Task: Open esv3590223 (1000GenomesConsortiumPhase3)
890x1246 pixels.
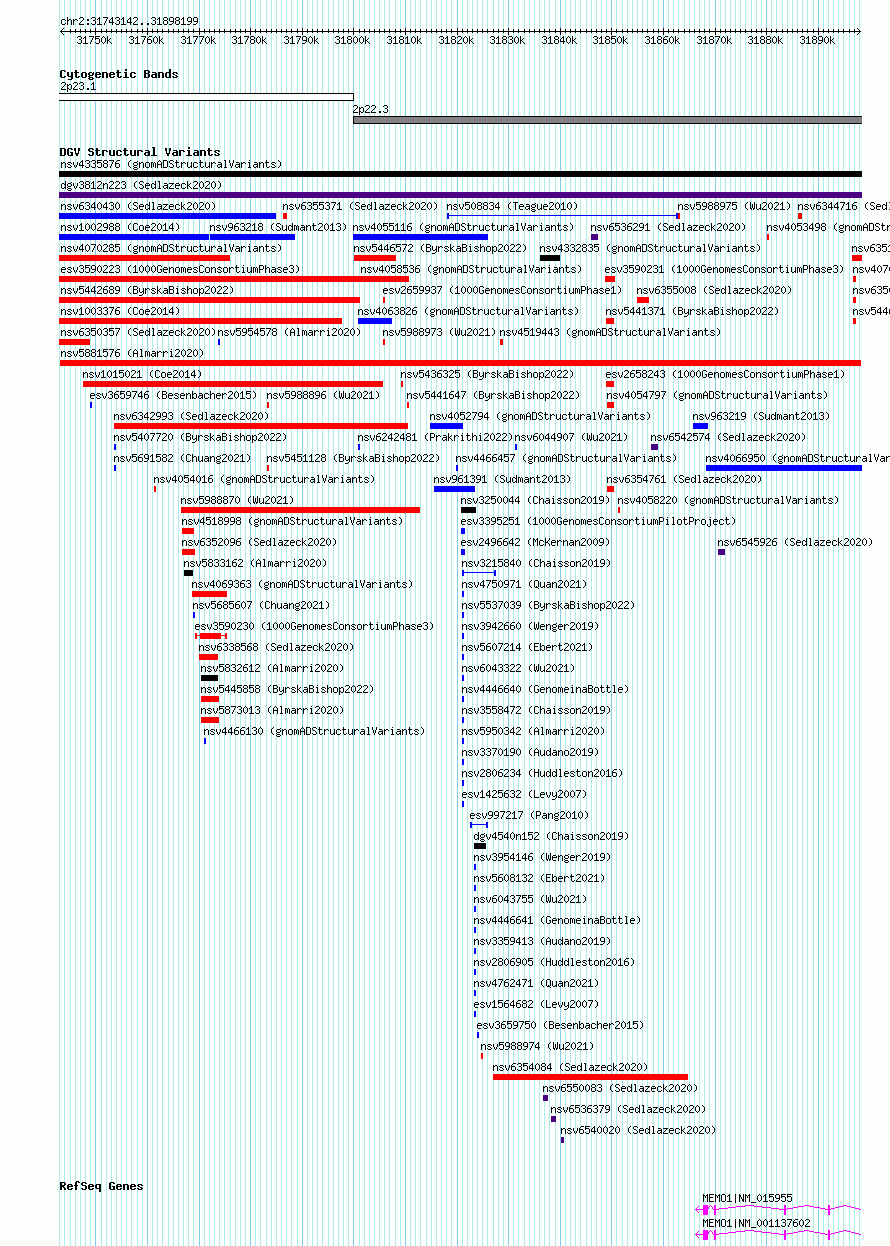Action: [180, 269]
